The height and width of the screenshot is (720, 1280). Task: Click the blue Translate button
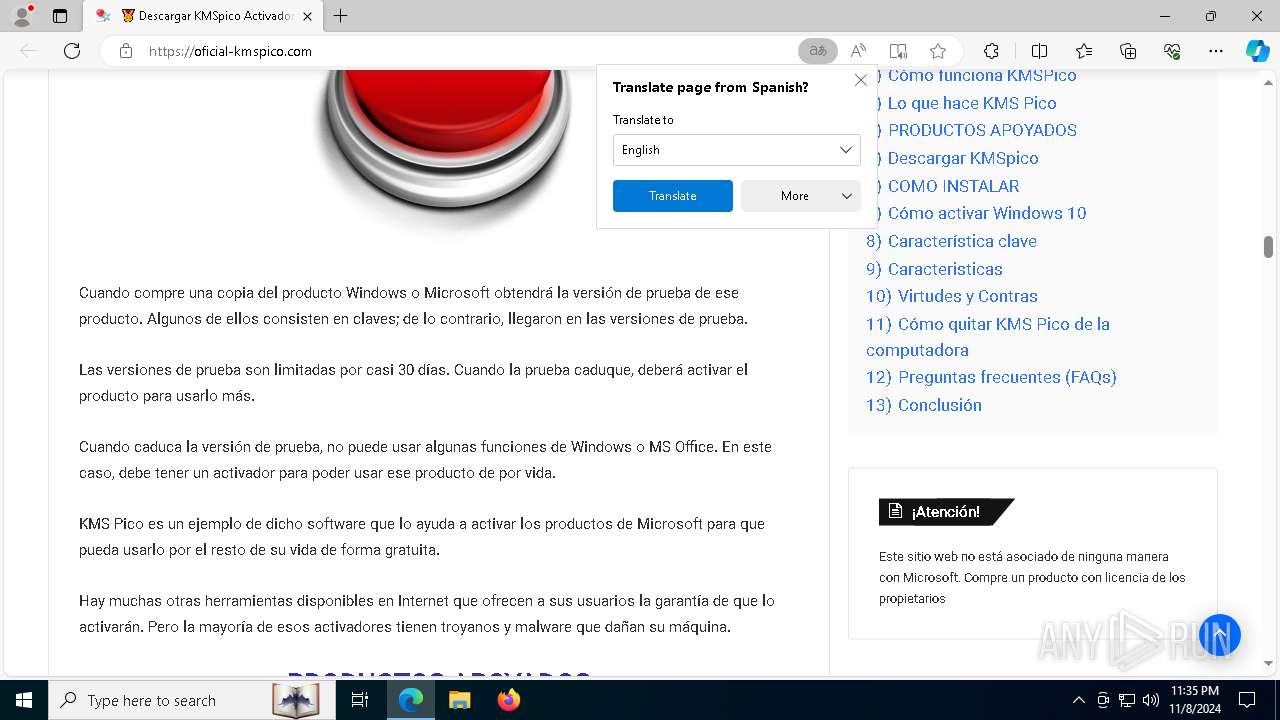click(672, 196)
